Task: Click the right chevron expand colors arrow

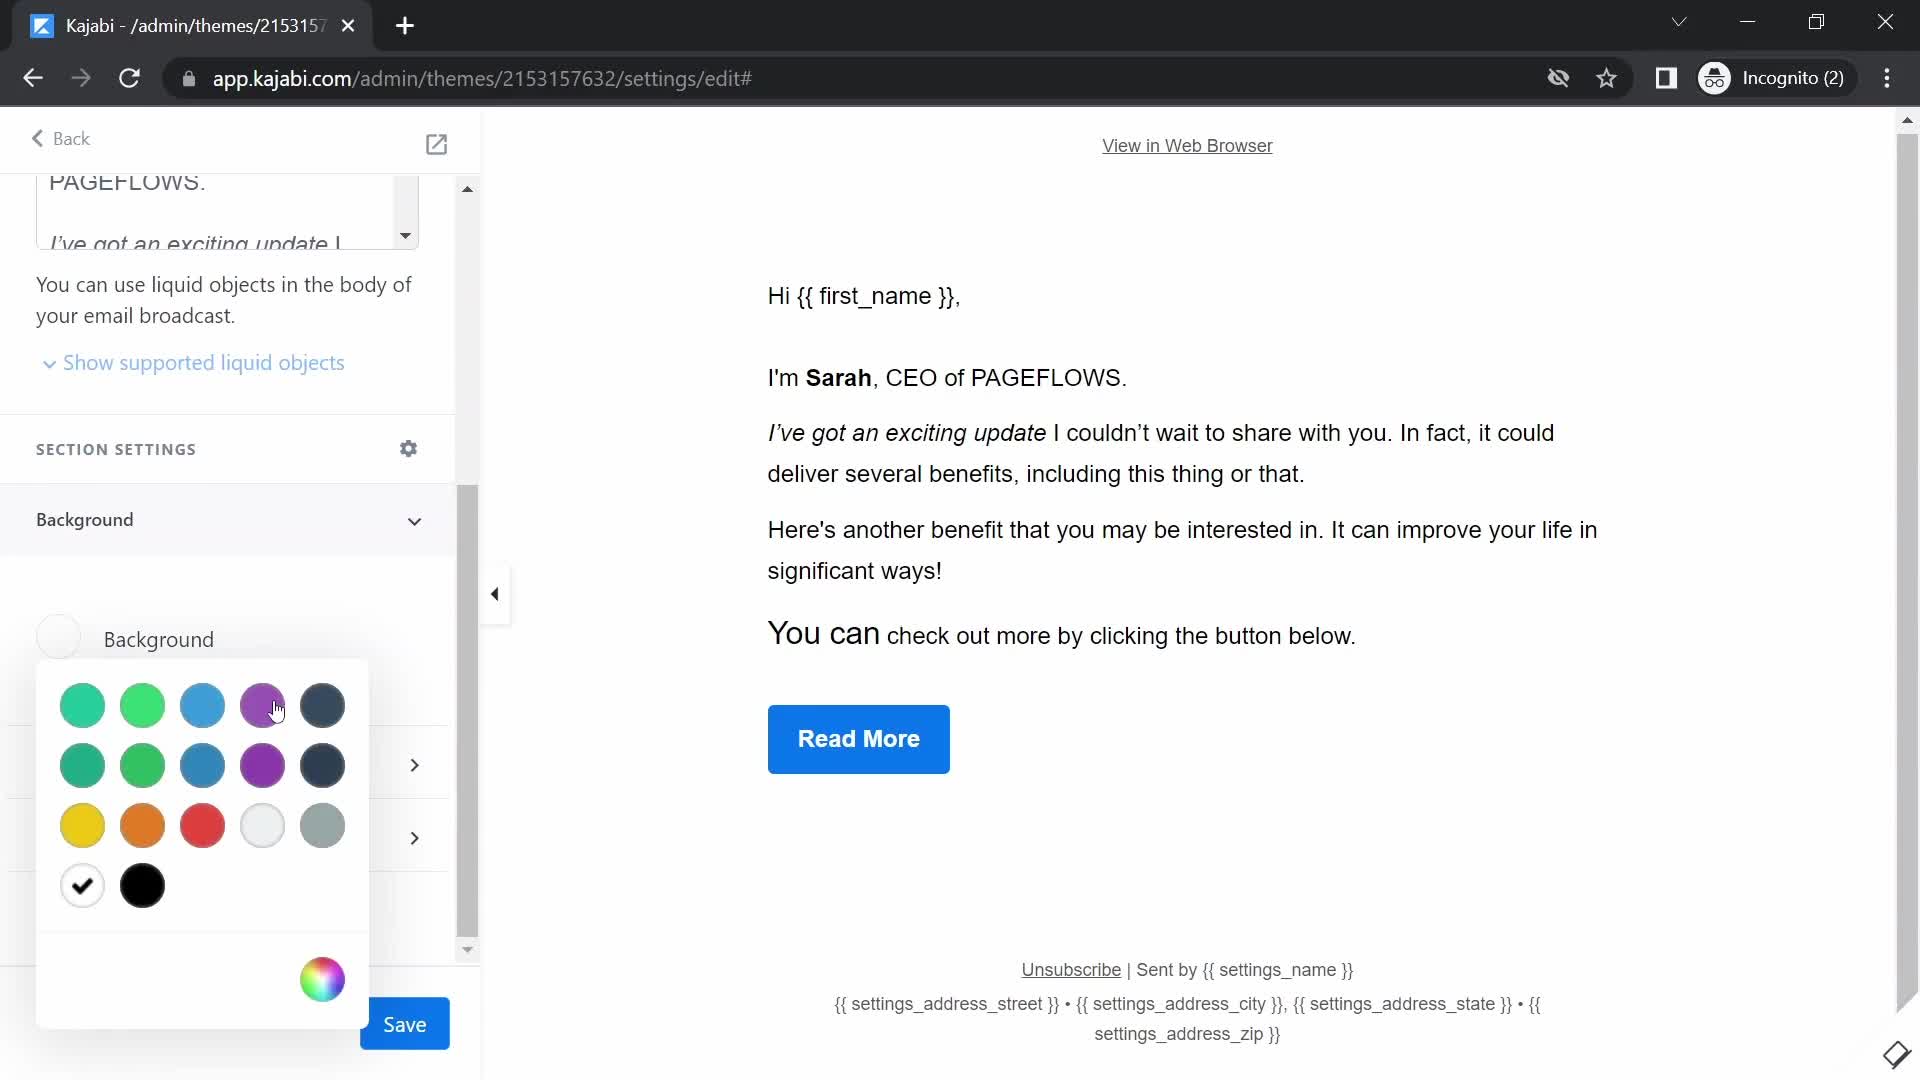Action: click(x=414, y=765)
